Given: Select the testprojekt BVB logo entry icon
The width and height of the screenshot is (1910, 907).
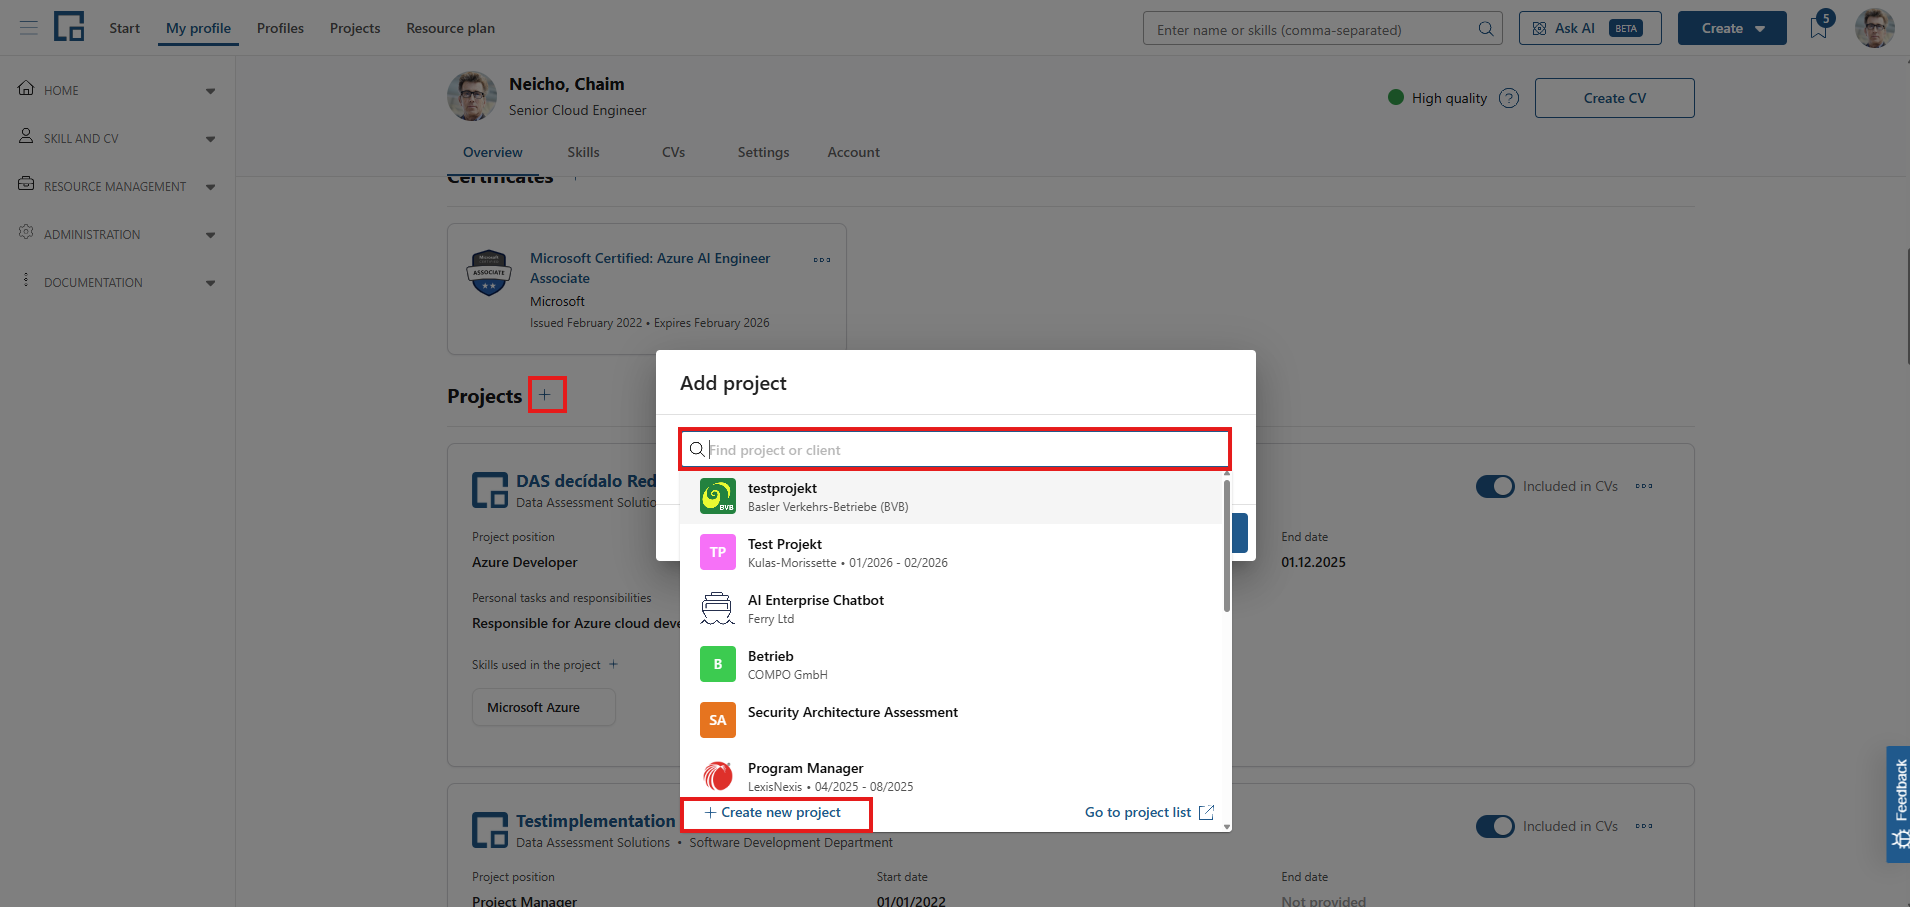Looking at the screenshot, I should pyautogui.click(x=718, y=496).
